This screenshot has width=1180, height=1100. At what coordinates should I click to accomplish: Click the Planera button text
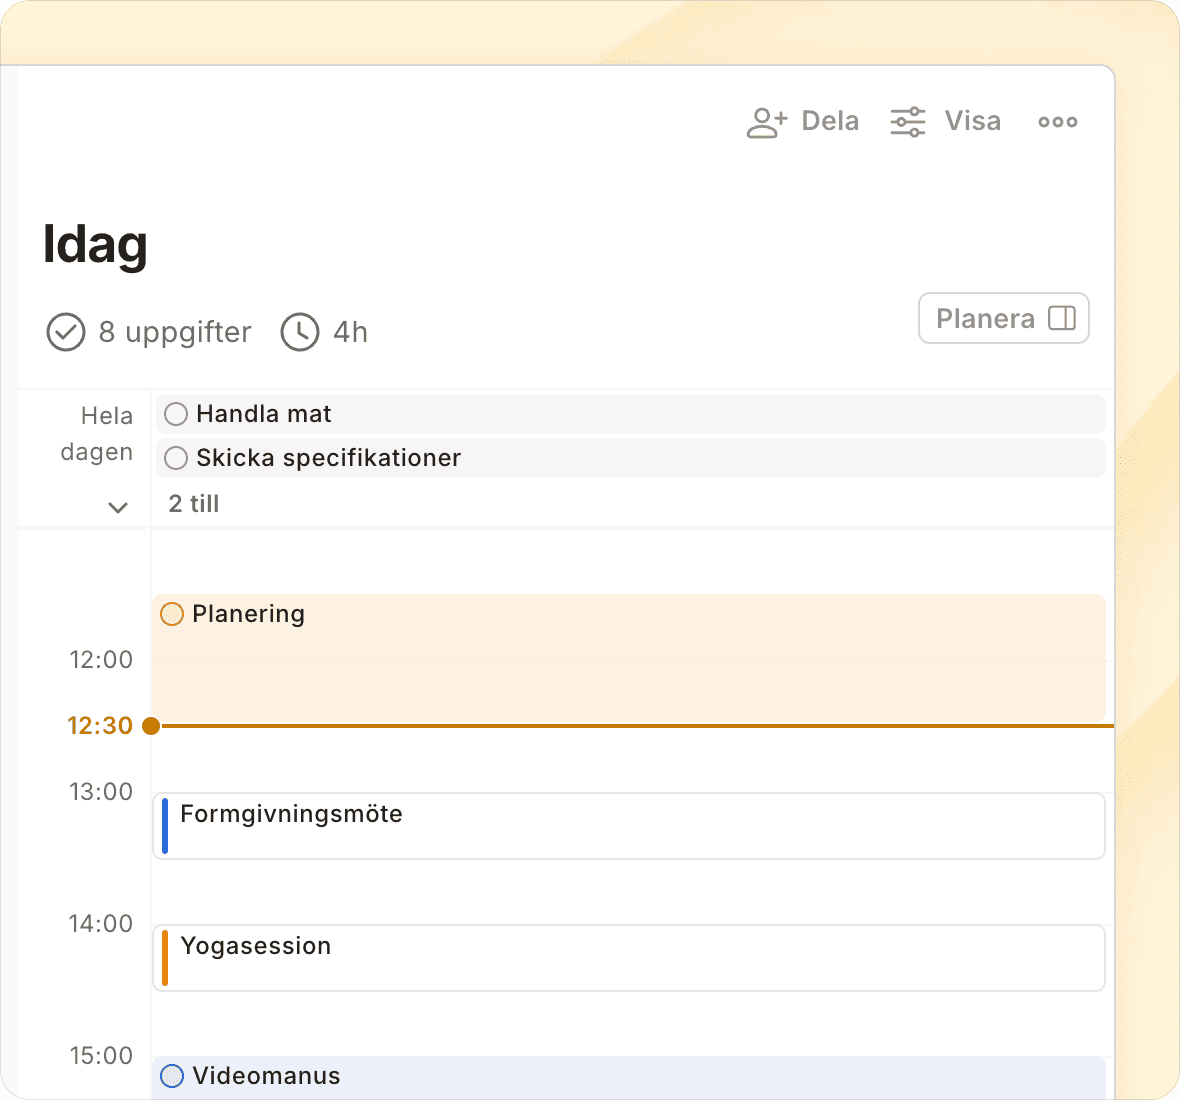click(985, 318)
